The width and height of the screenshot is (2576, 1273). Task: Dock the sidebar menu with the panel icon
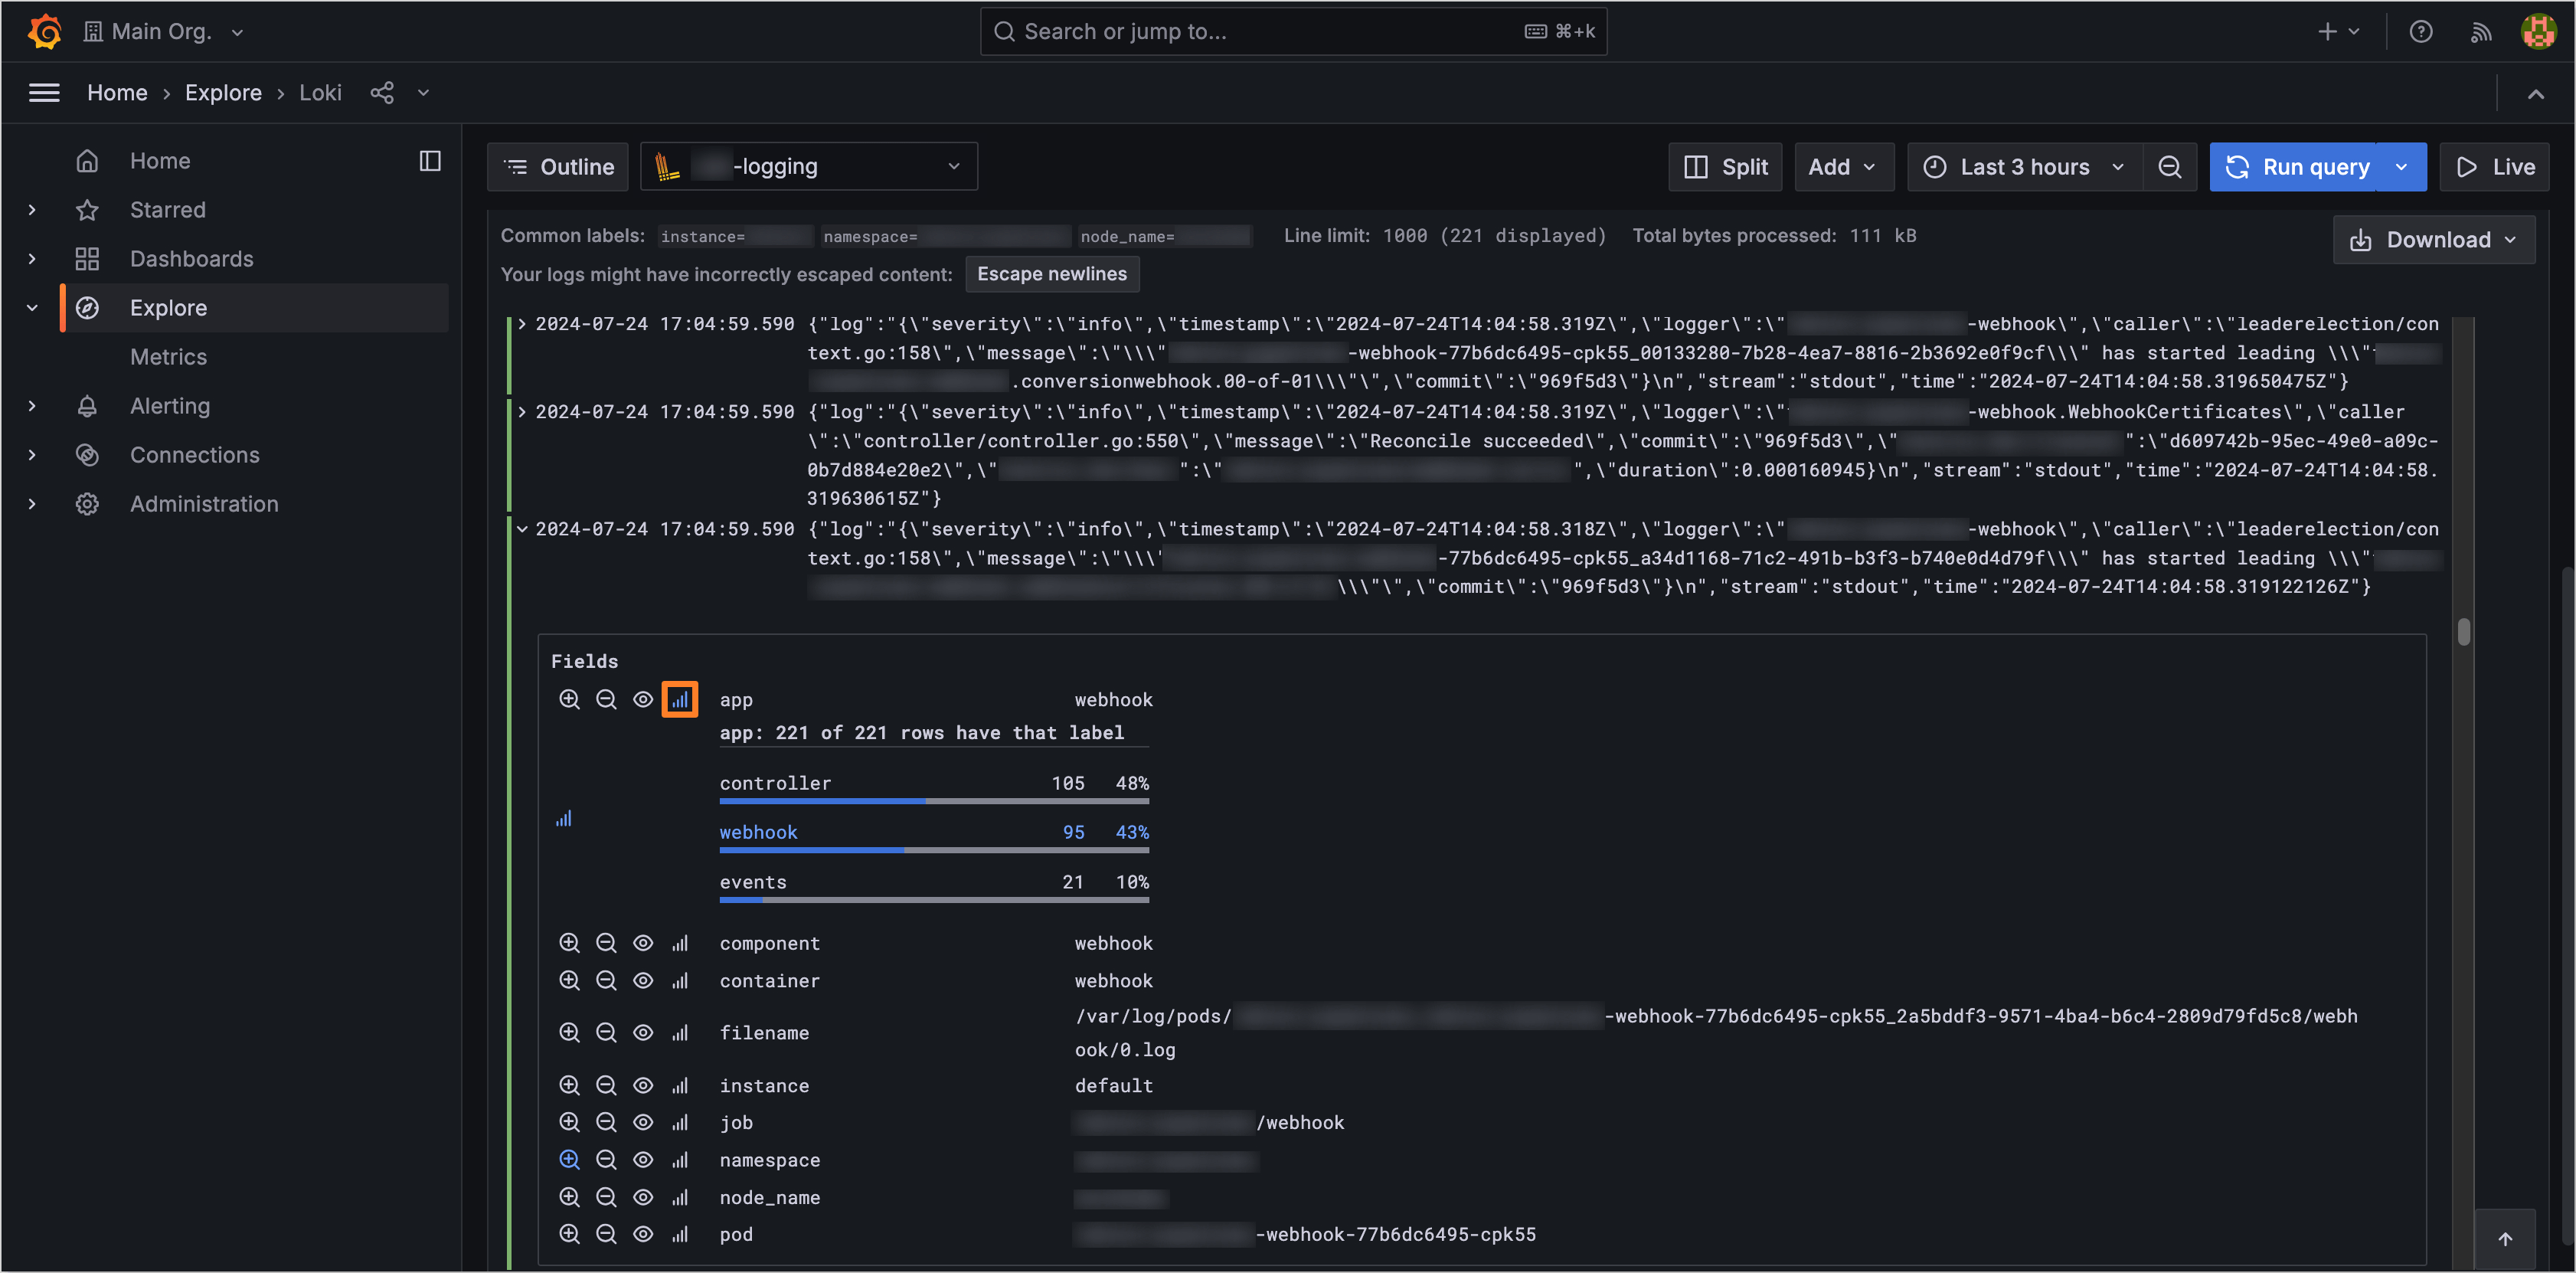pyautogui.click(x=430, y=161)
